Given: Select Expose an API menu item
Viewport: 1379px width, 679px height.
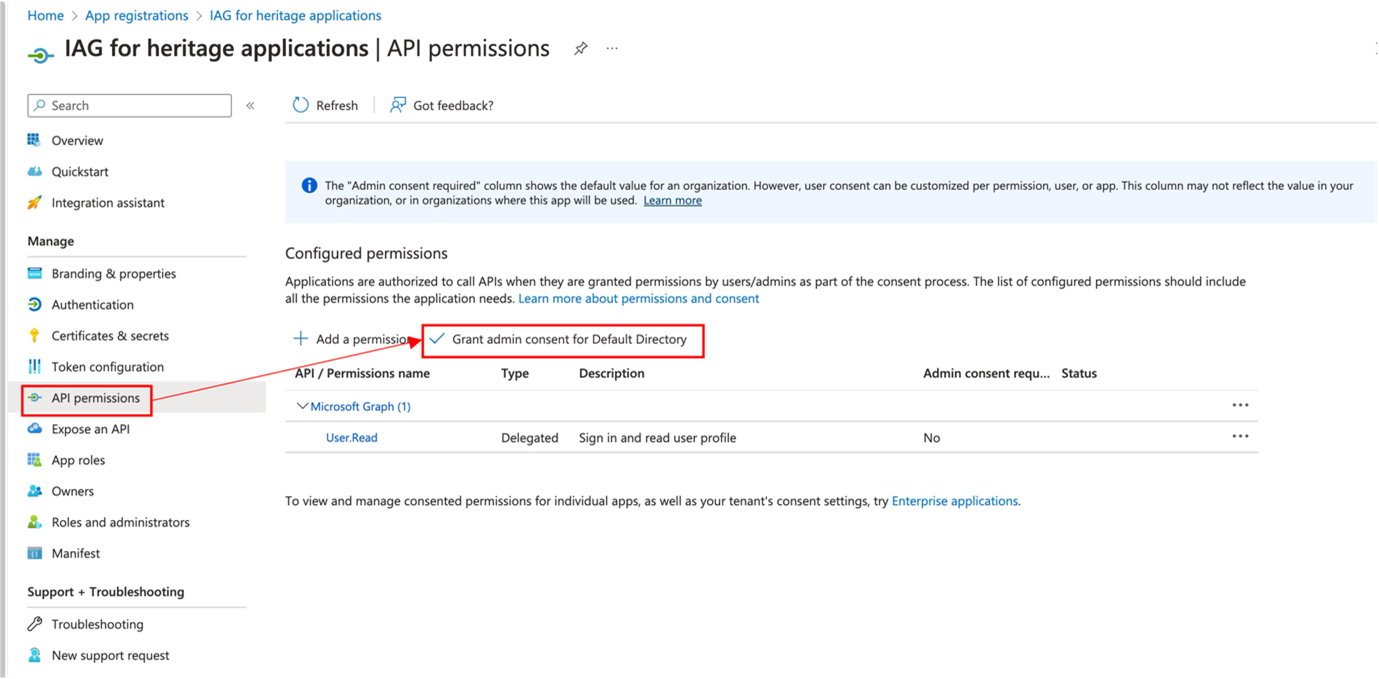Looking at the screenshot, I should click(90, 429).
